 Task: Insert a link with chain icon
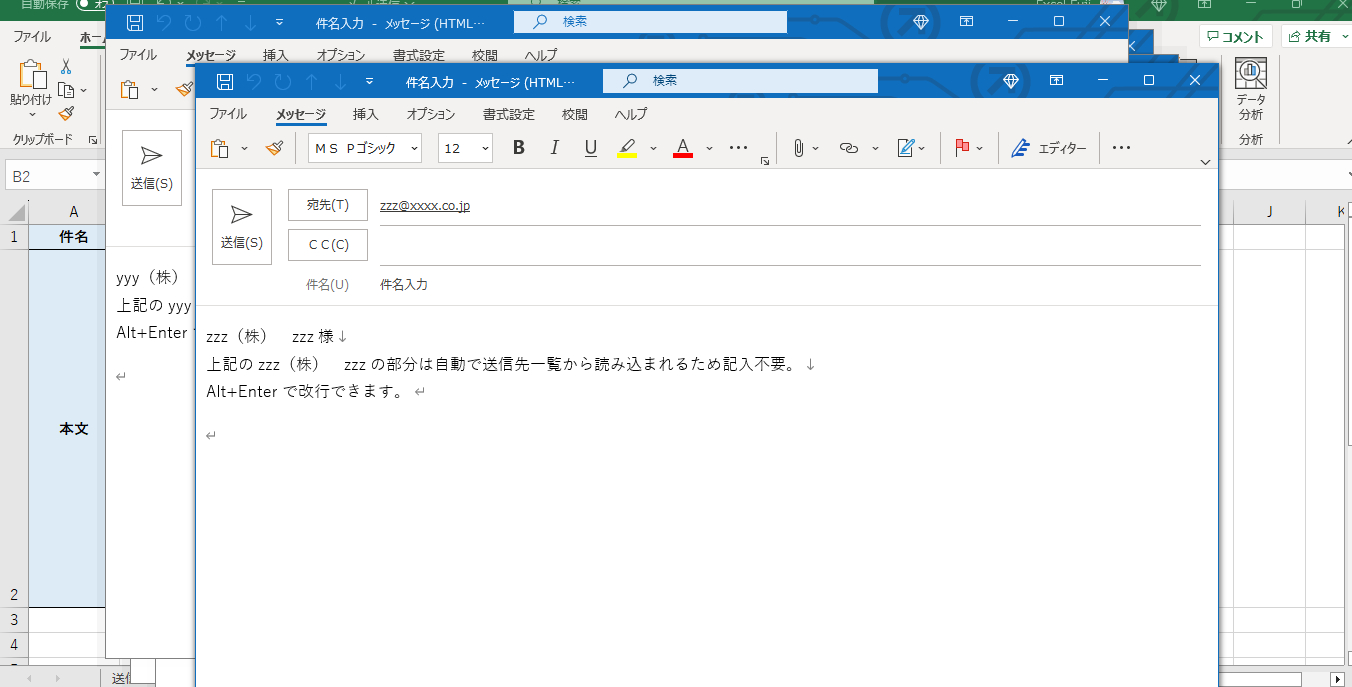click(x=849, y=148)
